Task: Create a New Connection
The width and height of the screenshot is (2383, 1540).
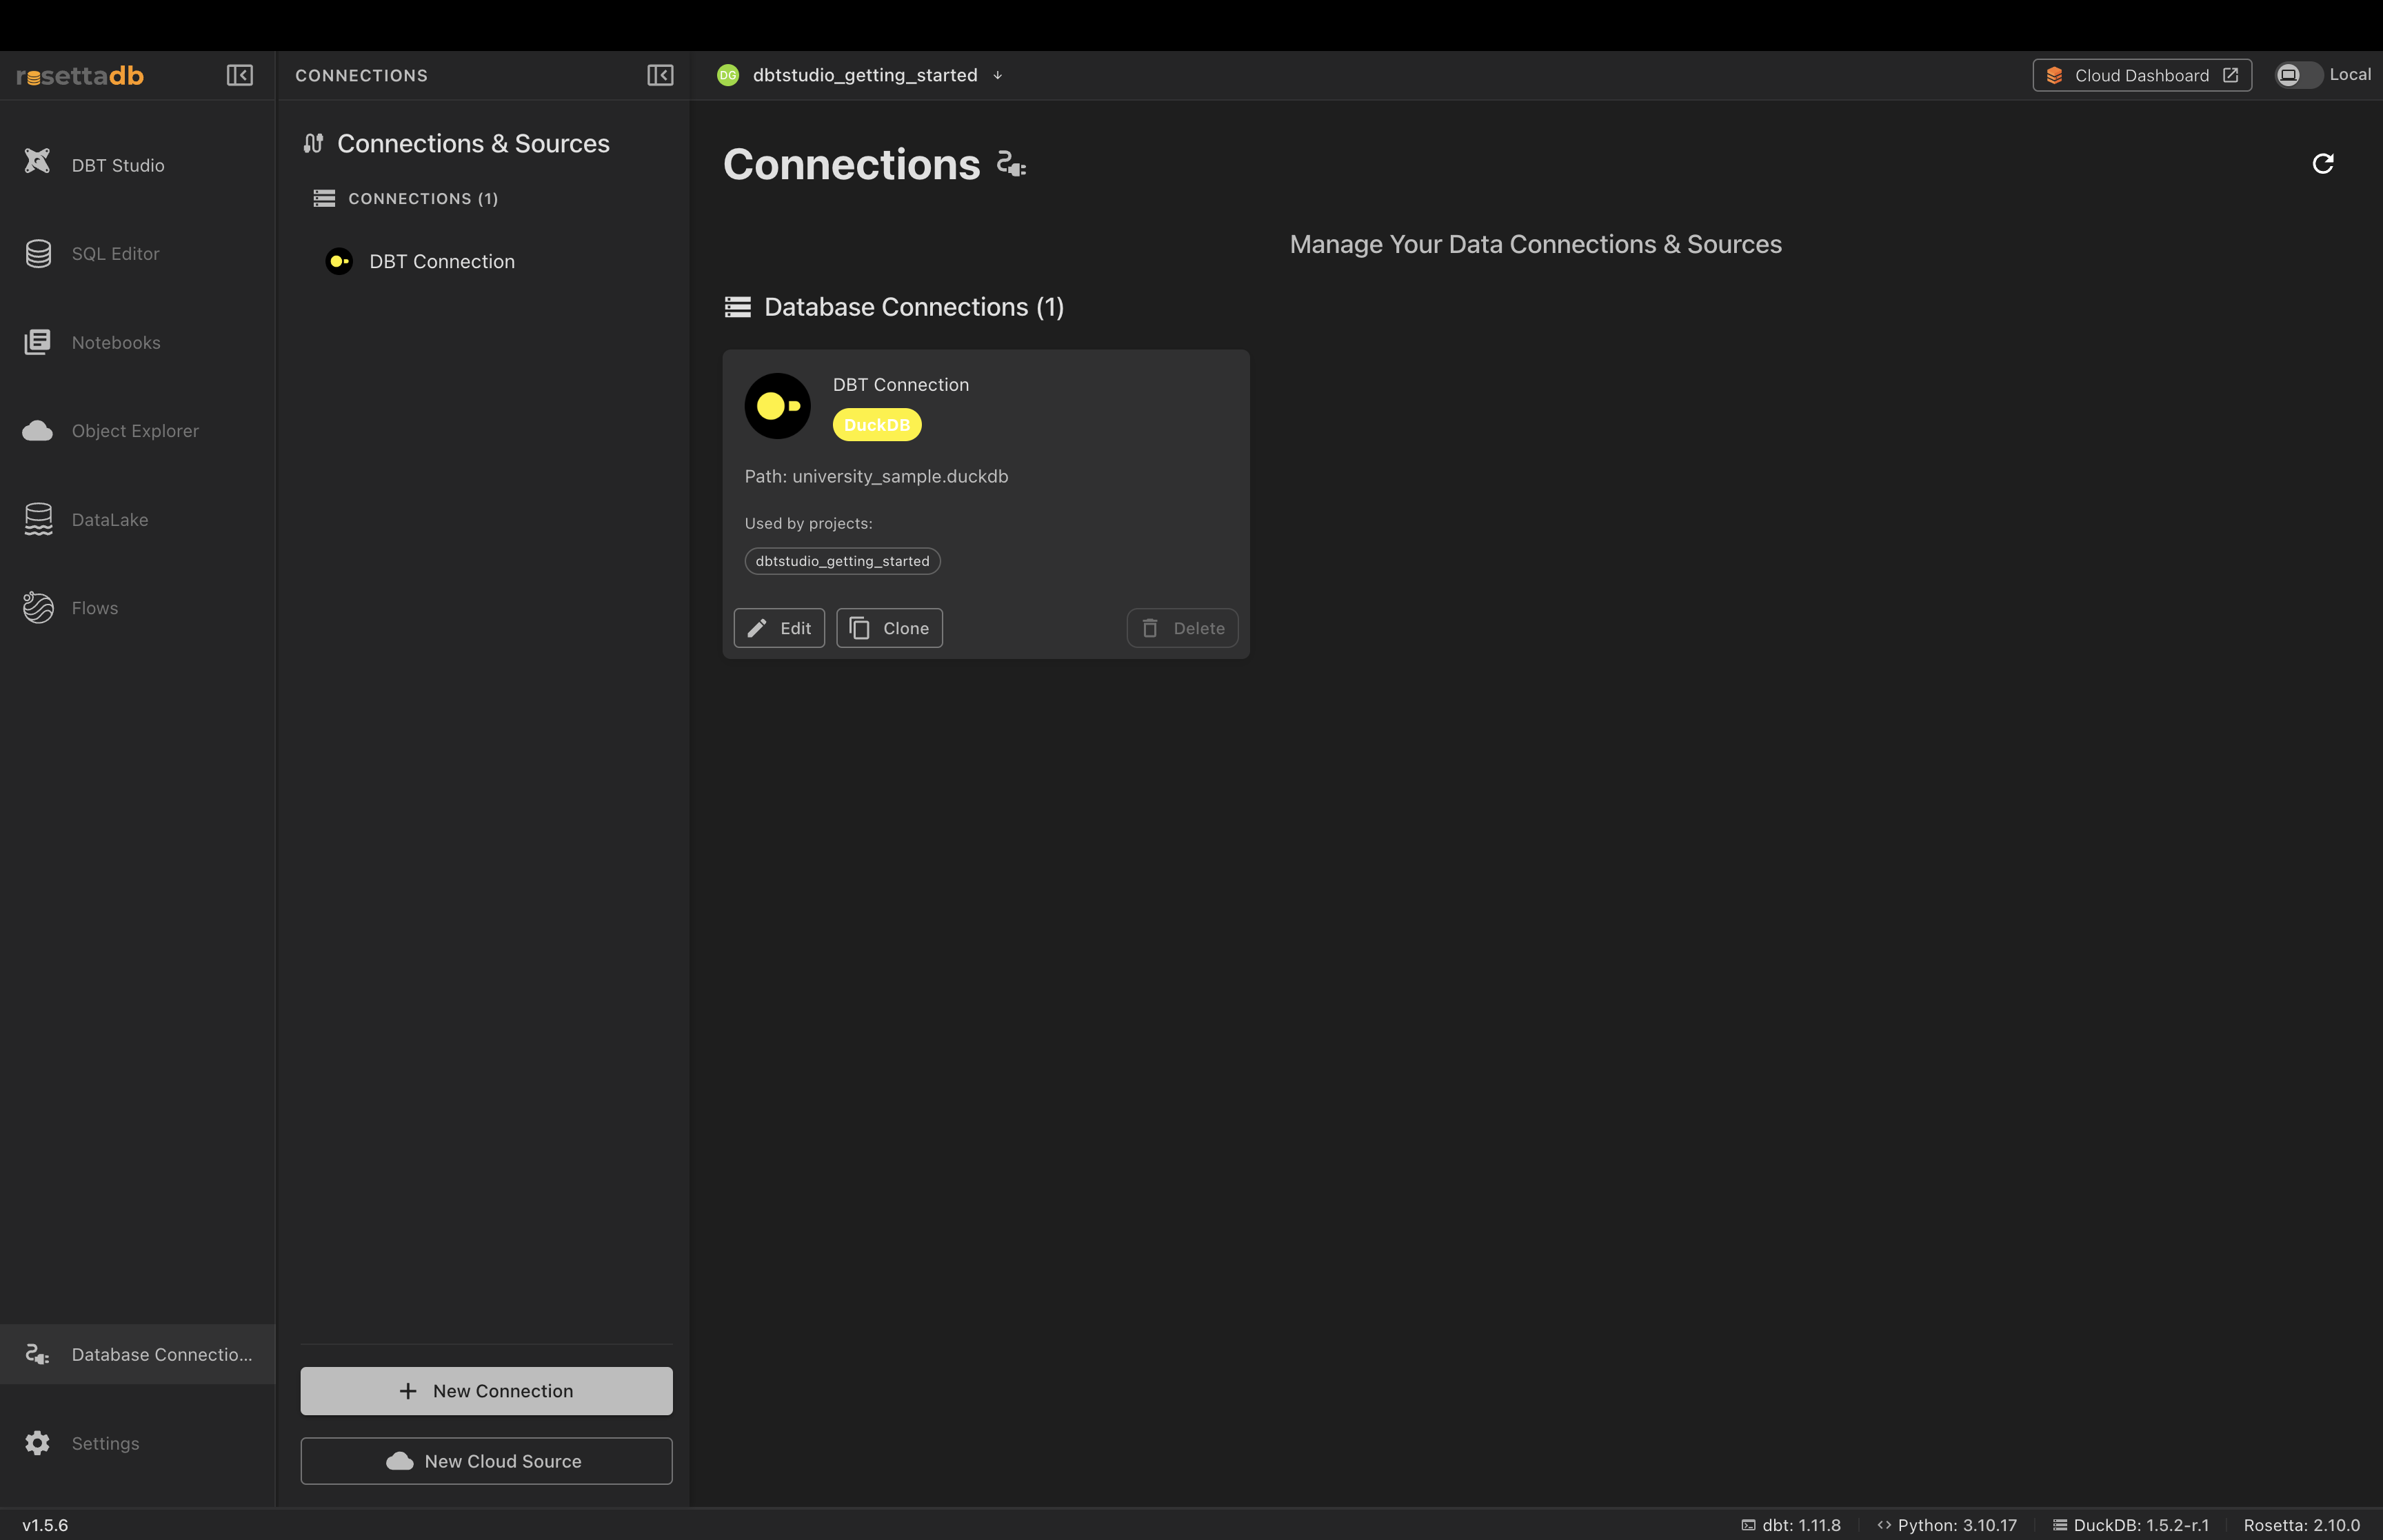Action: [486, 1391]
